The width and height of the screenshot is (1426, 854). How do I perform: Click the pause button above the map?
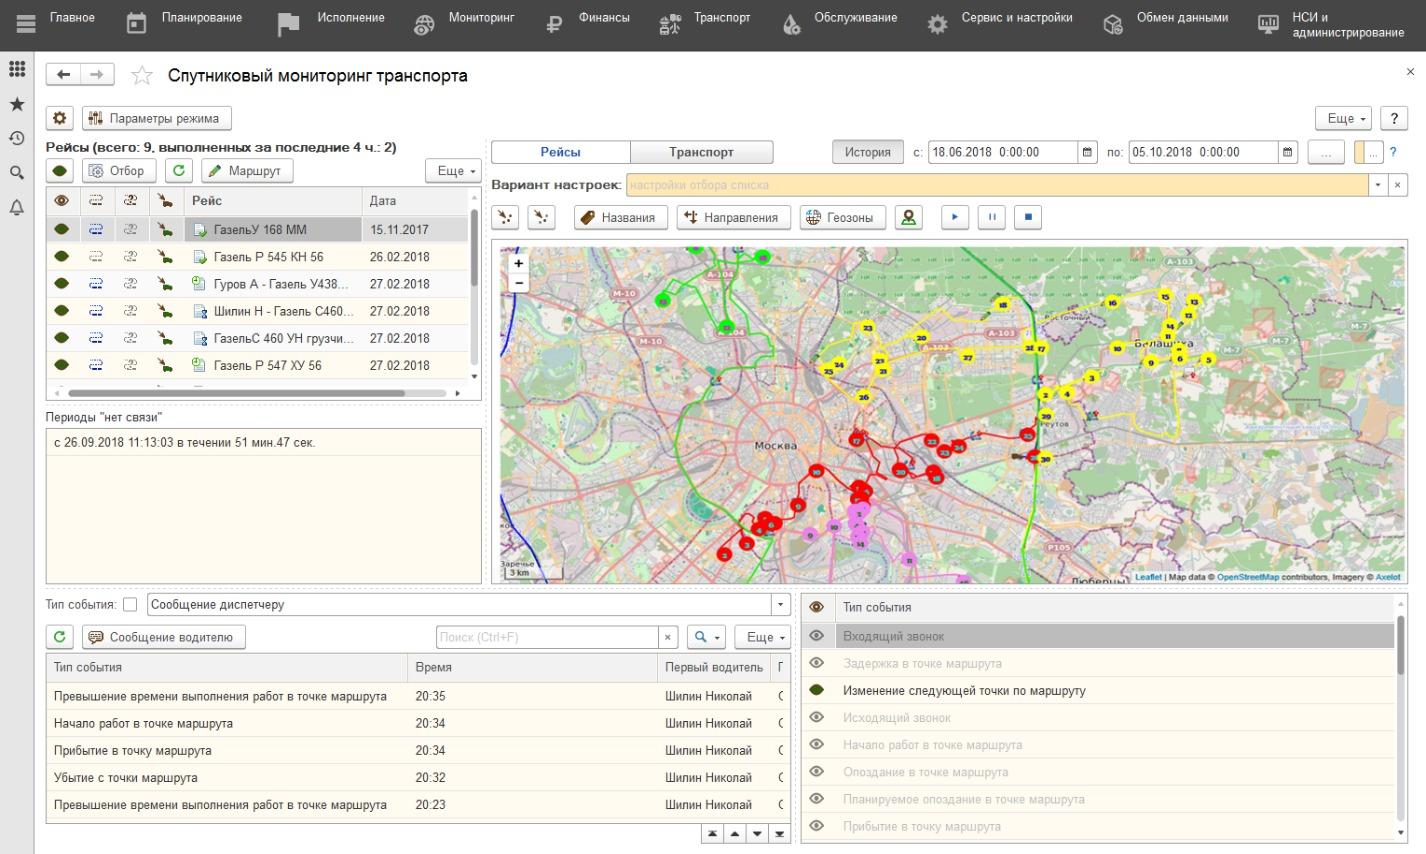coord(991,217)
